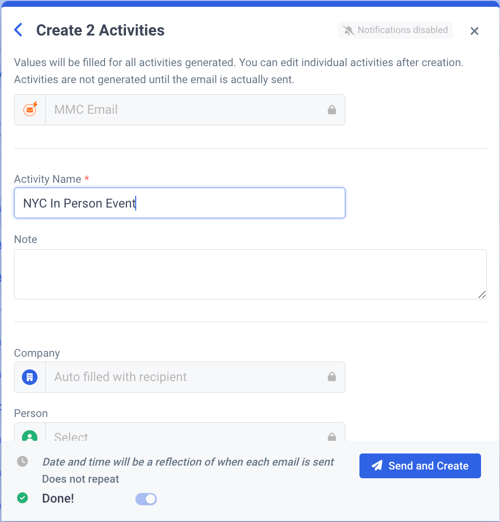Click the gray clock icon
Screen dimensions: 500x522
22,462
